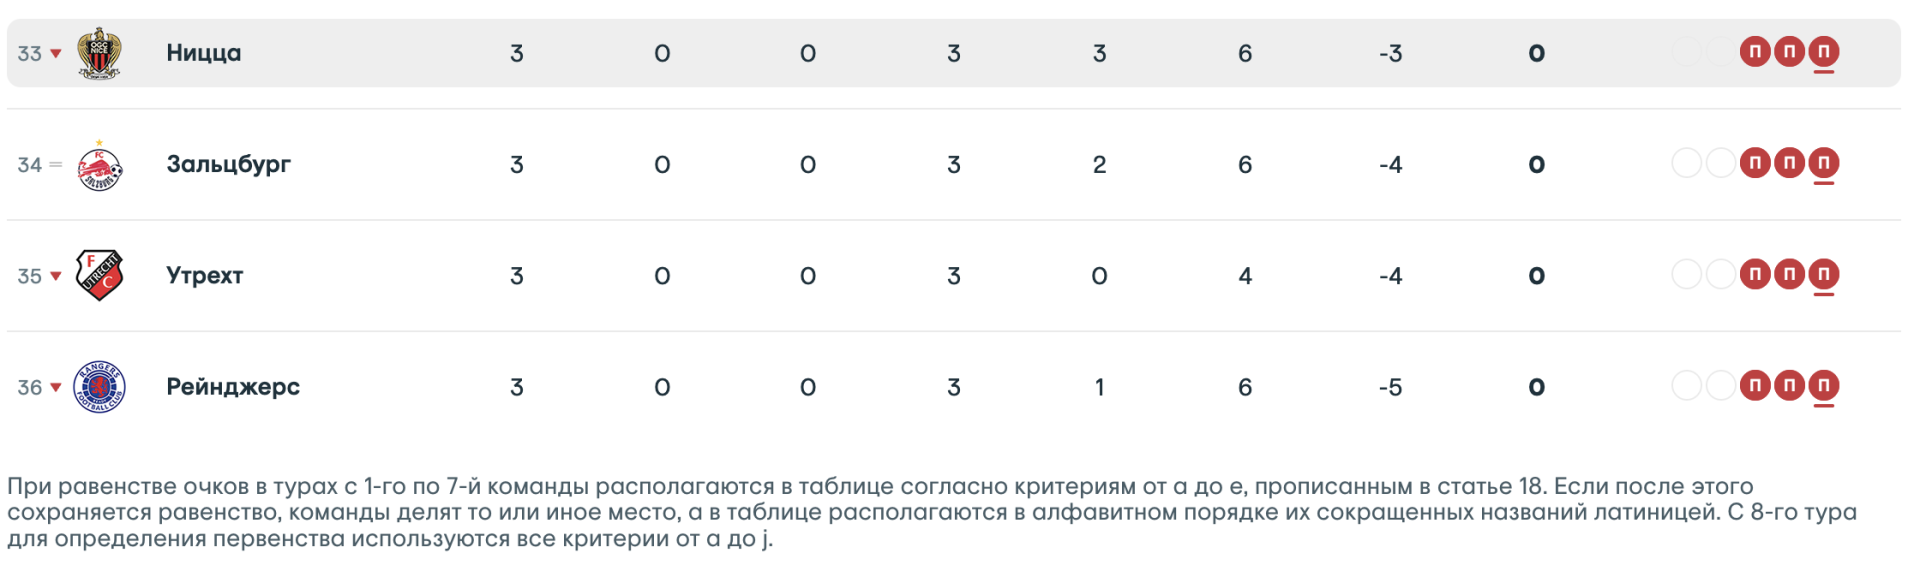Click Nice's underlined latest loss badge
This screenshot has width=1920, height=577.
1823,52
